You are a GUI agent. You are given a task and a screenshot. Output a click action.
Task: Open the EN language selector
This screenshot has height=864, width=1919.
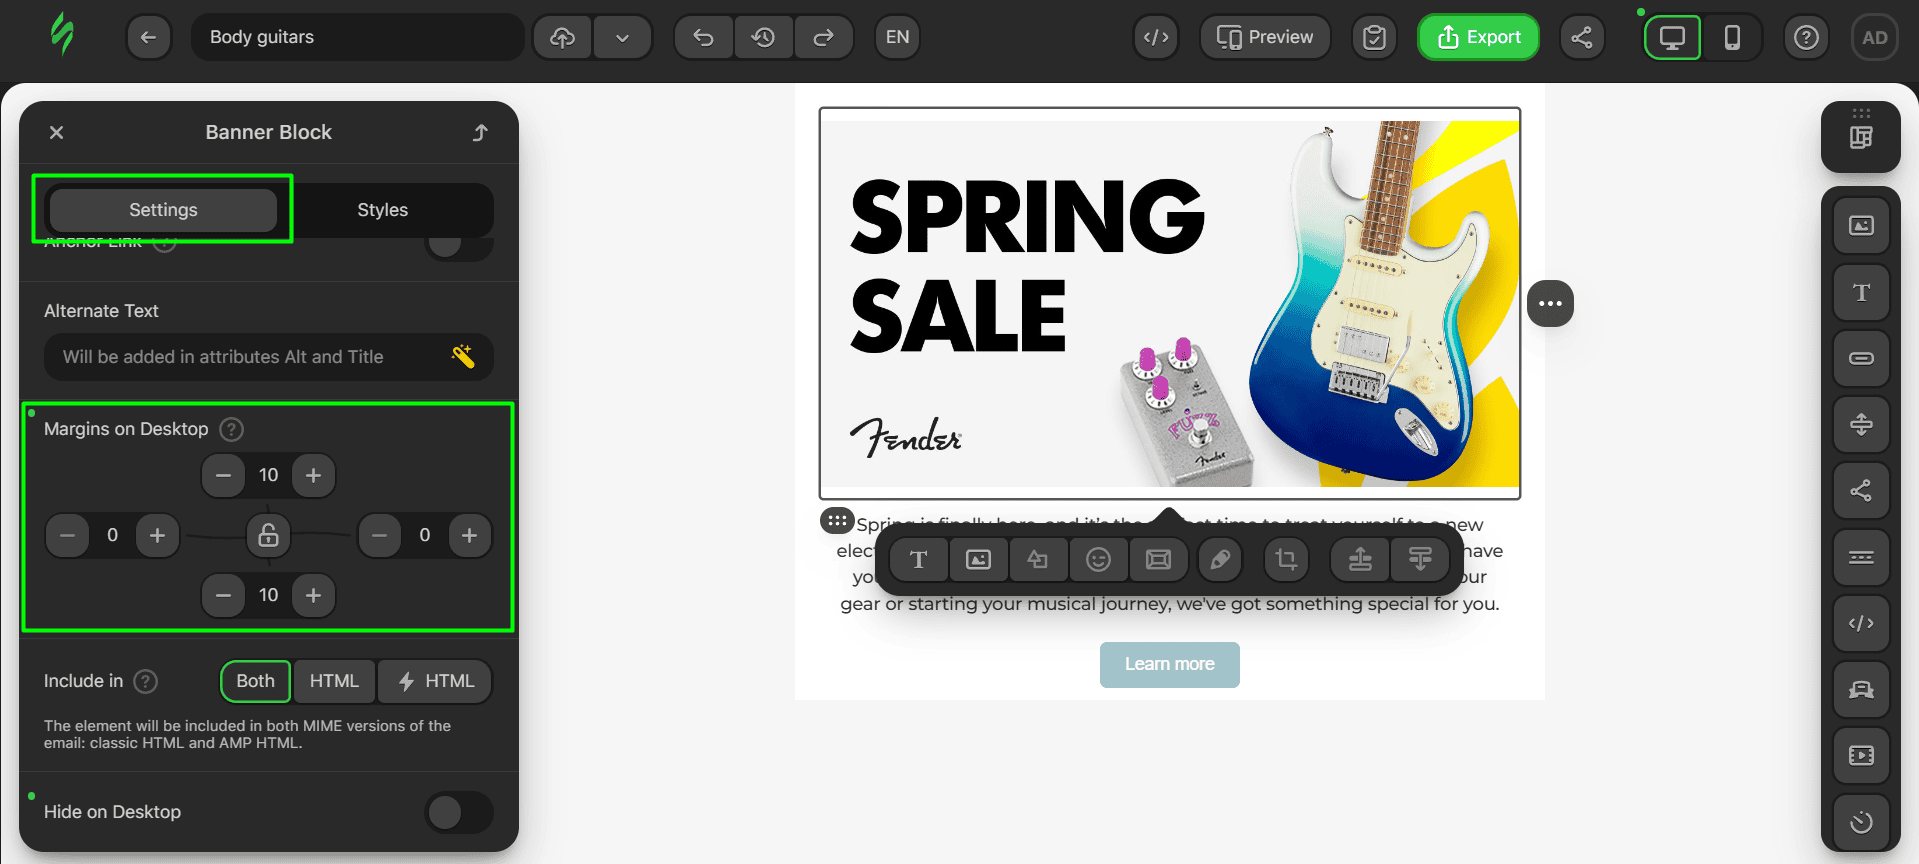click(x=898, y=38)
